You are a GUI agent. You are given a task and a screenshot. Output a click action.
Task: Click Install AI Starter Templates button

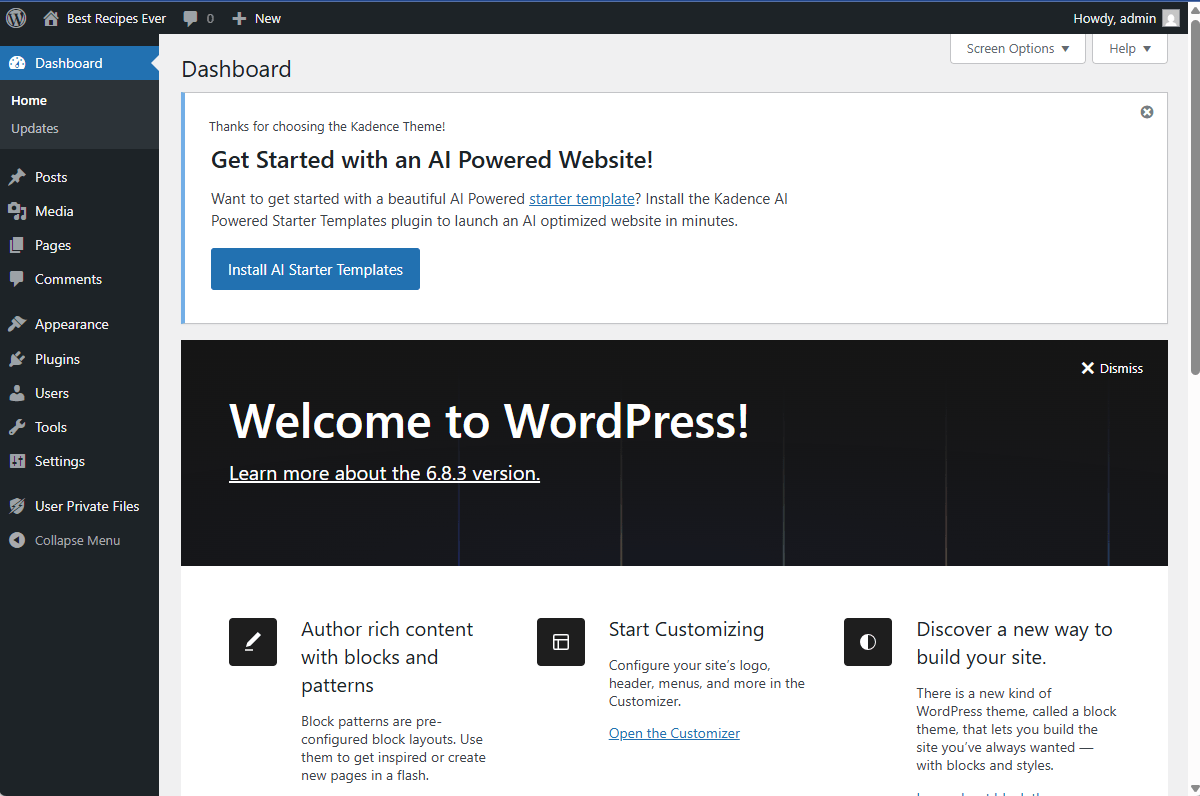[315, 269]
